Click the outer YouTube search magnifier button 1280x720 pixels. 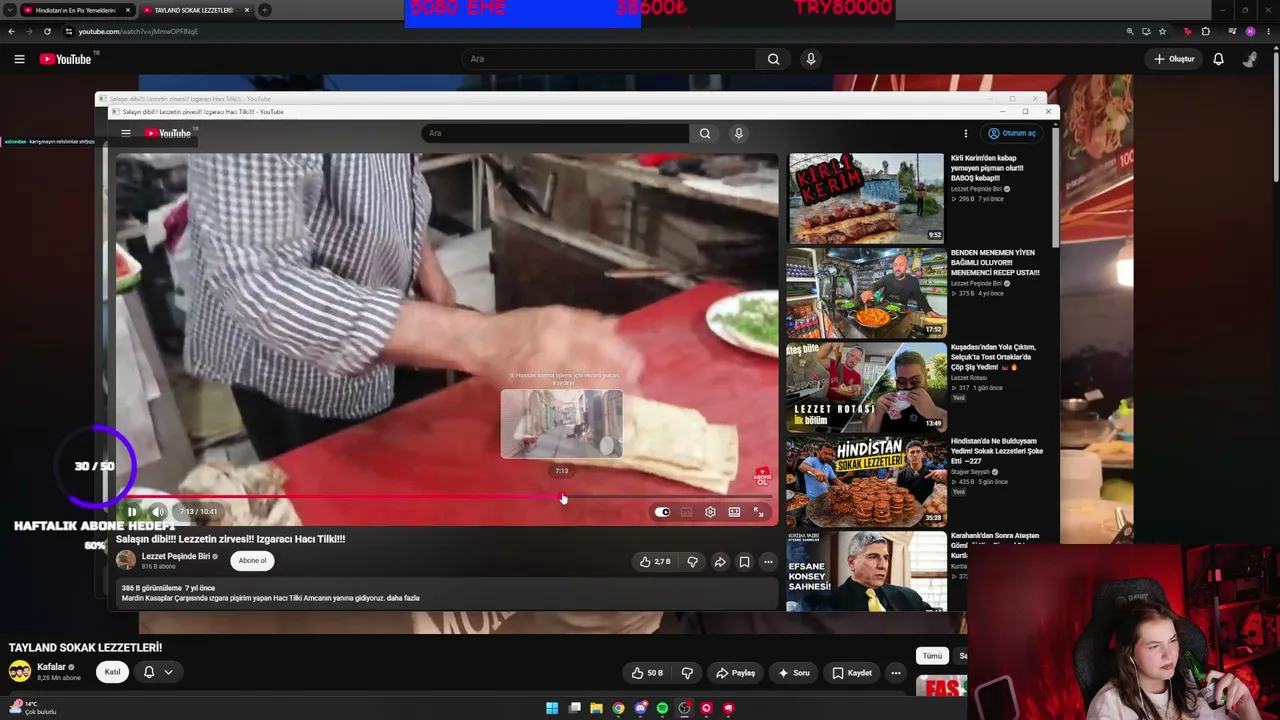pos(773,59)
